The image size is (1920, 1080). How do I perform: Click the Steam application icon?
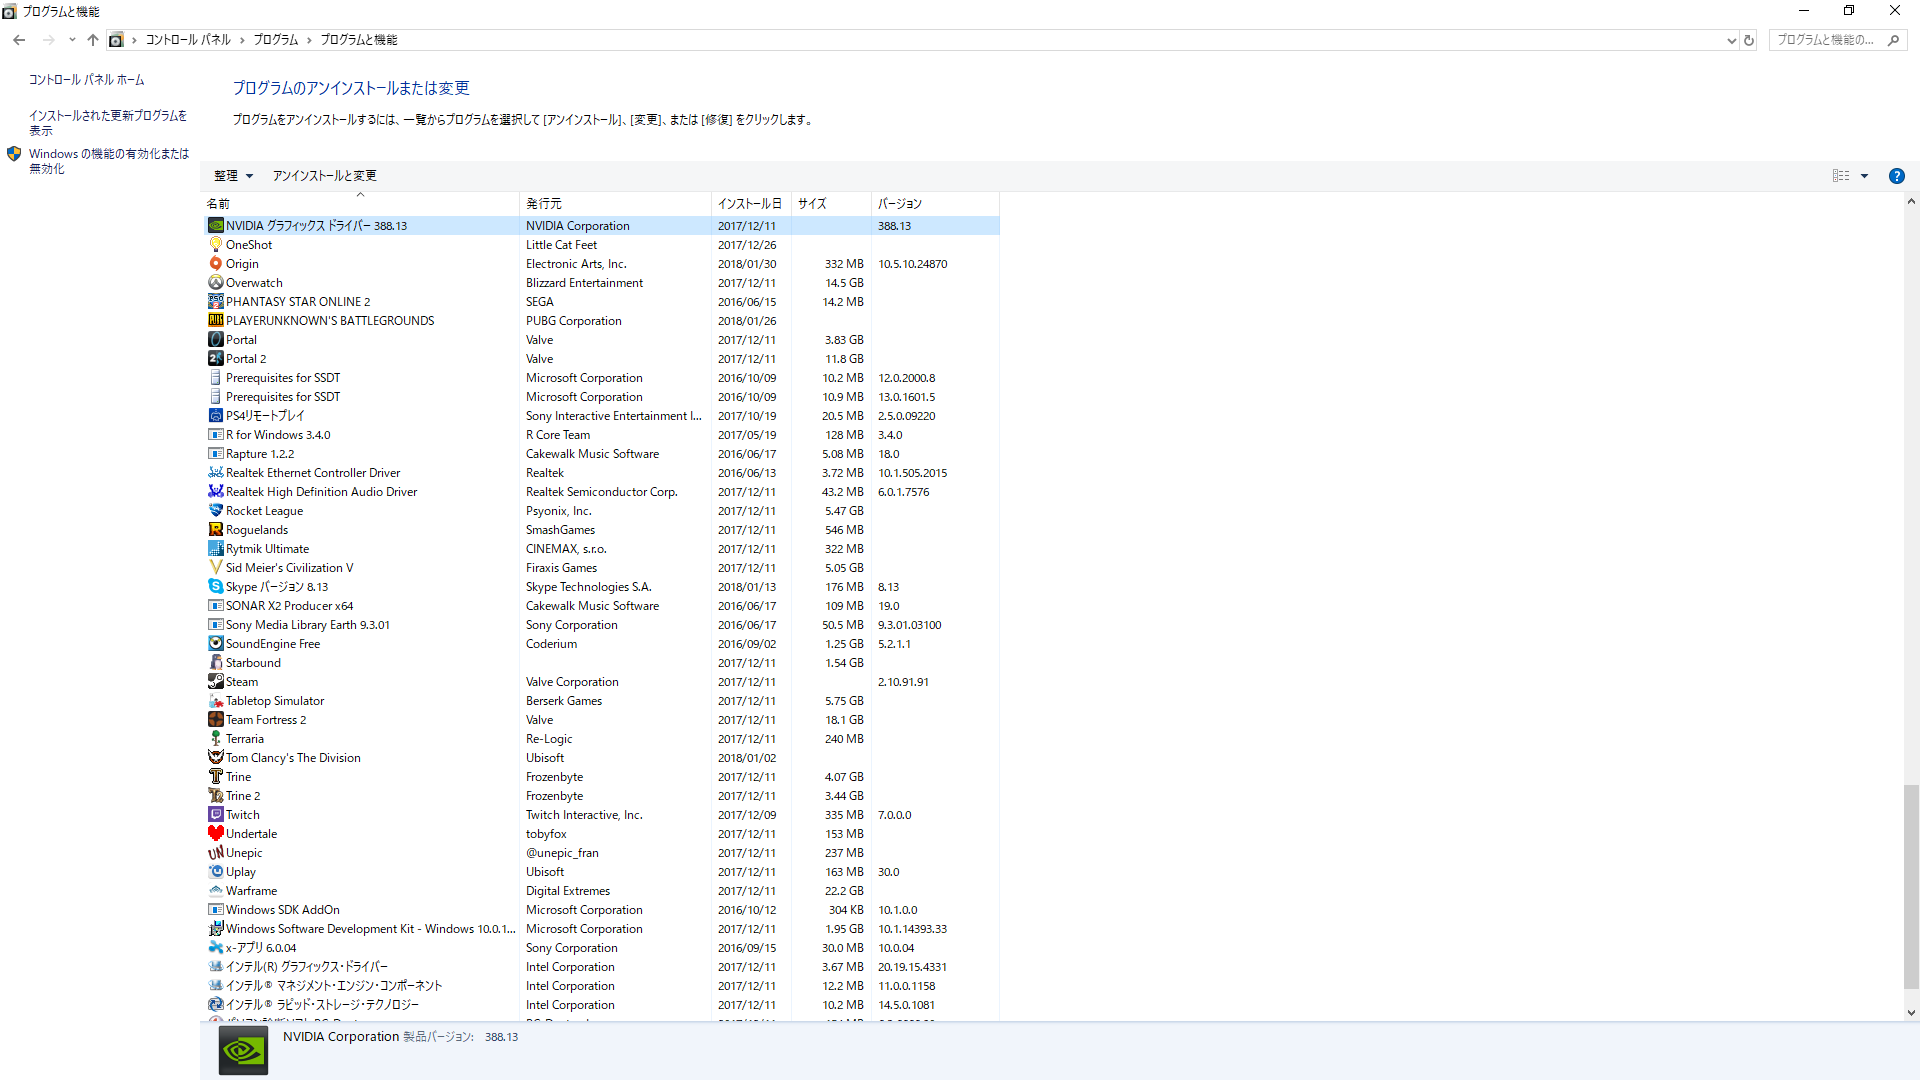(x=215, y=682)
